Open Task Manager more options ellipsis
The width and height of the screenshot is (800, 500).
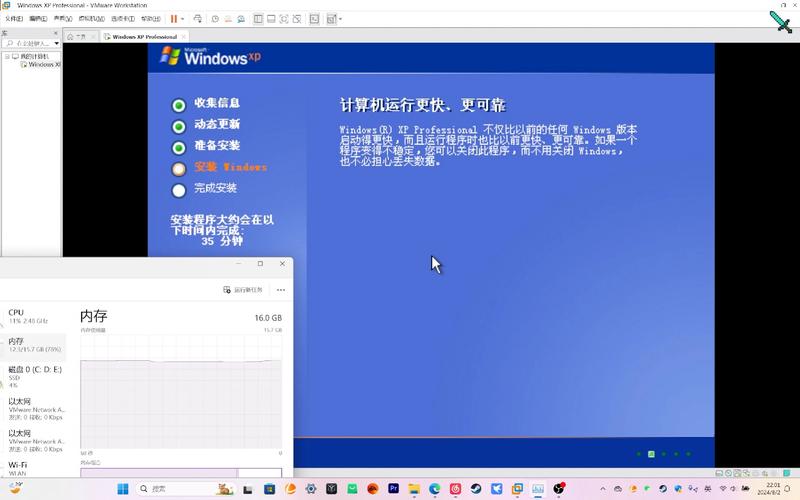280,290
